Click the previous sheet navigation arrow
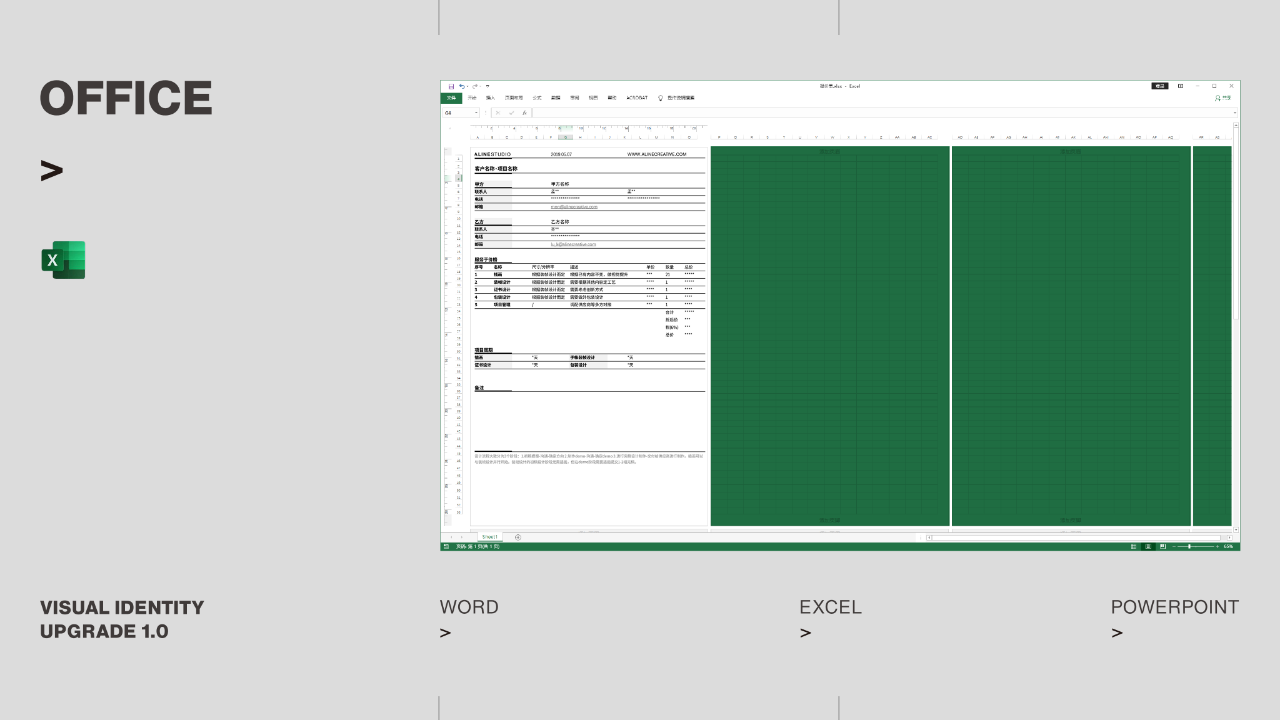This screenshot has height=720, width=1280. click(x=451, y=537)
